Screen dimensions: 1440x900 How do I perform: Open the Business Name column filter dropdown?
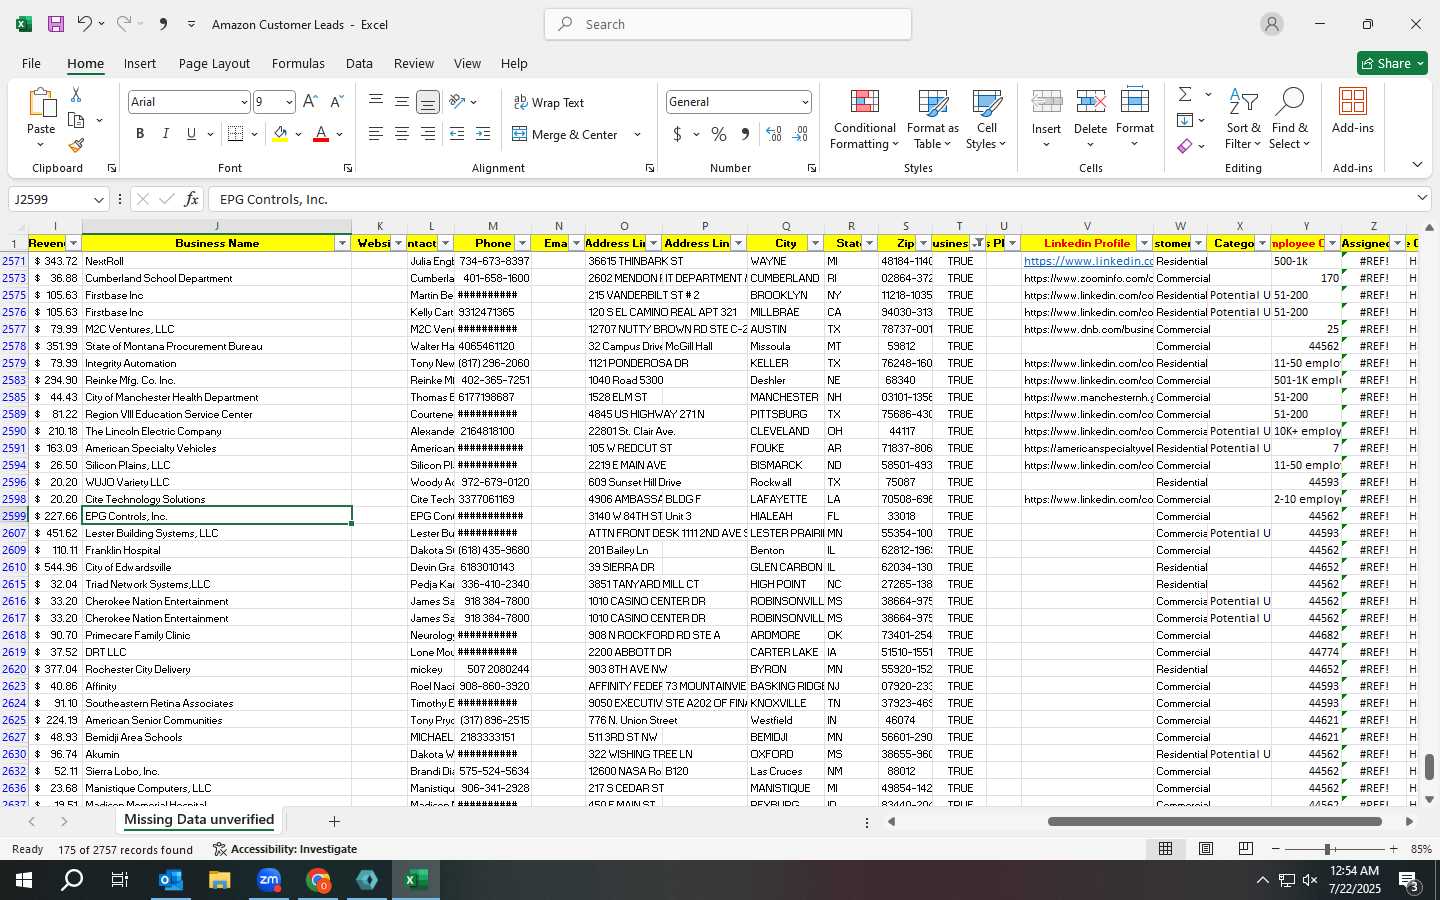click(x=342, y=243)
